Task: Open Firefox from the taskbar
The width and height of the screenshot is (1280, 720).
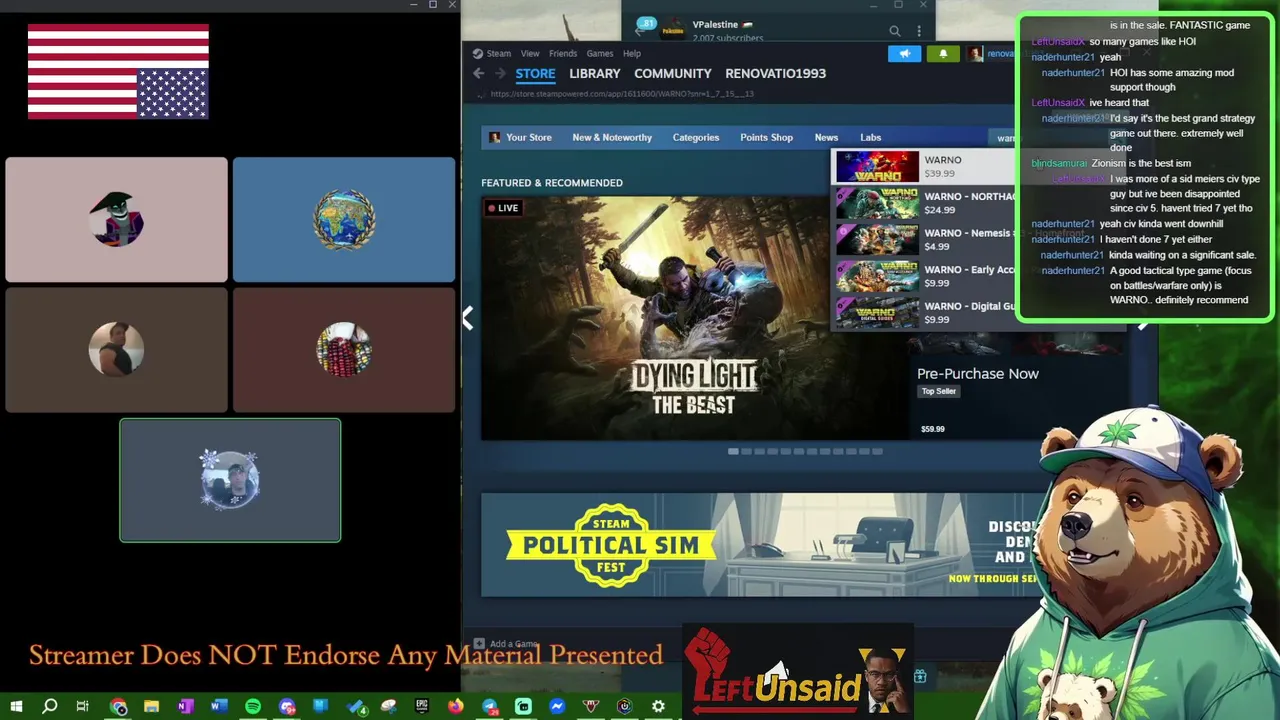Action: (x=456, y=706)
